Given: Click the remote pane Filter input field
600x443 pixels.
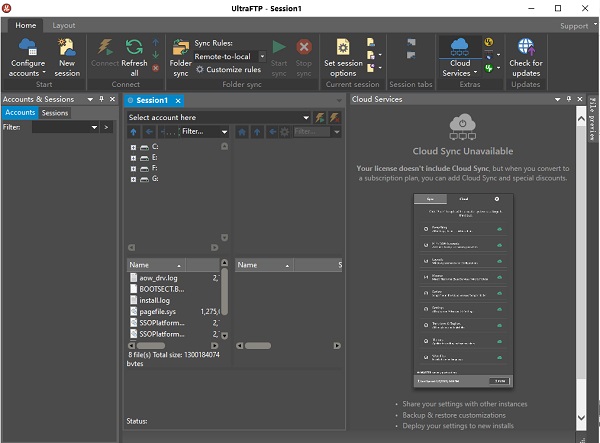Looking at the screenshot, I should pyautogui.click(x=312, y=132).
